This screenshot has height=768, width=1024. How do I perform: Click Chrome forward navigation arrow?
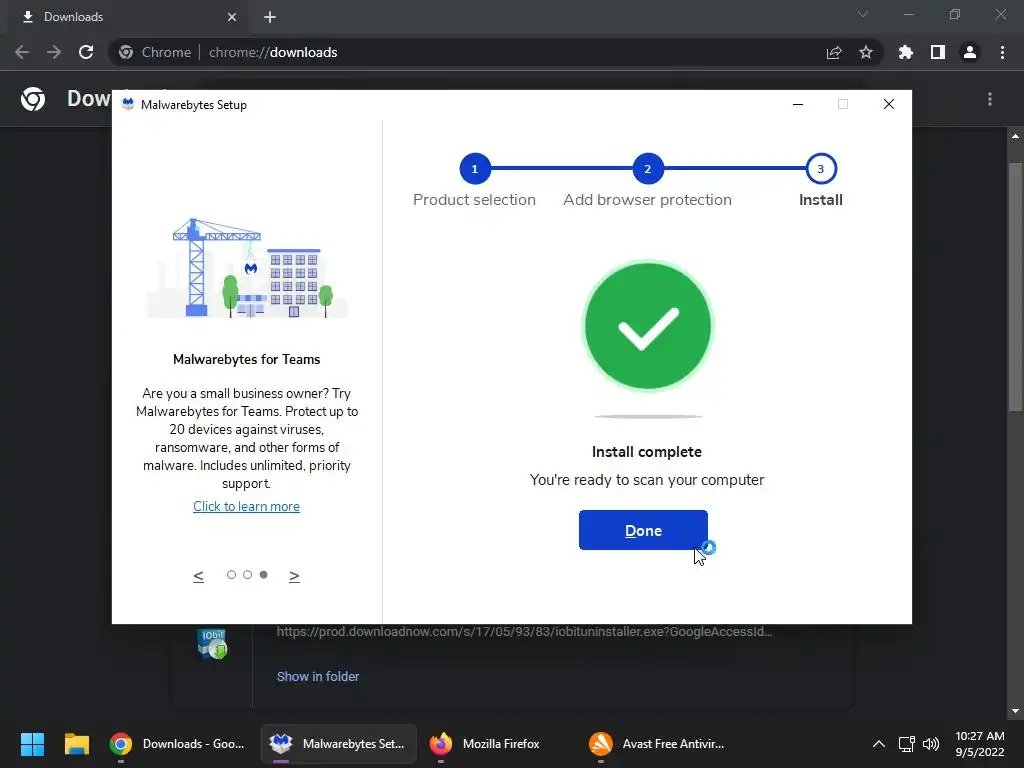(x=54, y=52)
